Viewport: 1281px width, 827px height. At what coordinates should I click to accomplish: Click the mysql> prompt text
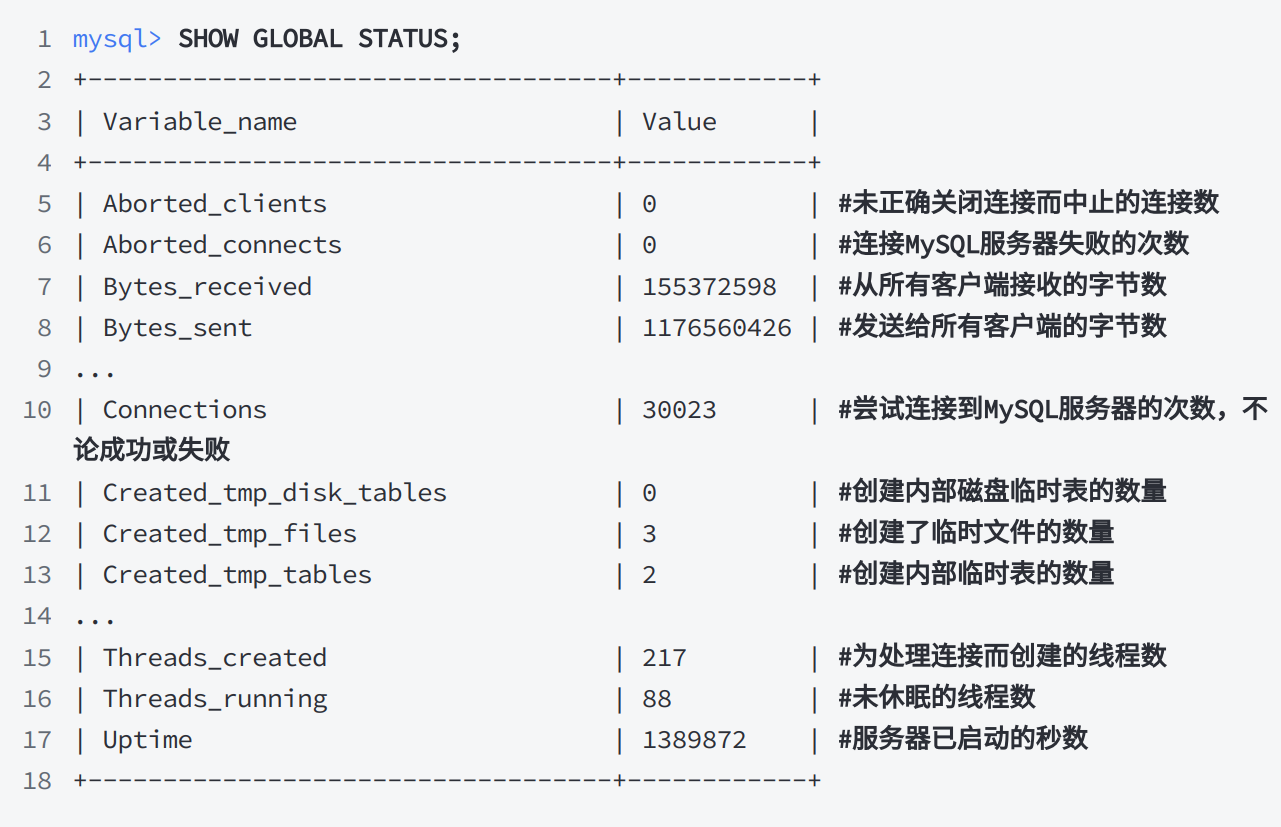pyautogui.click(x=117, y=40)
